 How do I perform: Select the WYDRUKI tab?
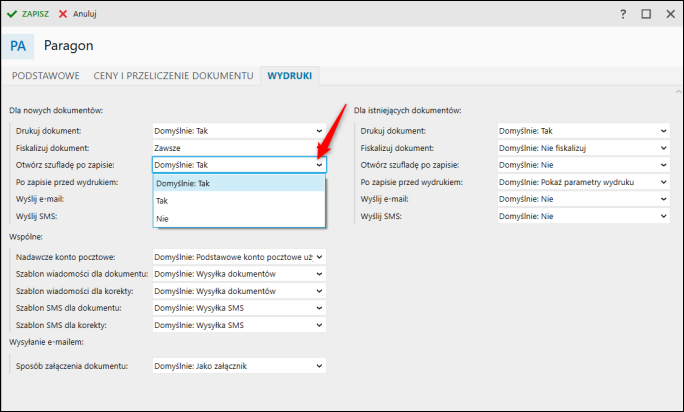tap(290, 76)
